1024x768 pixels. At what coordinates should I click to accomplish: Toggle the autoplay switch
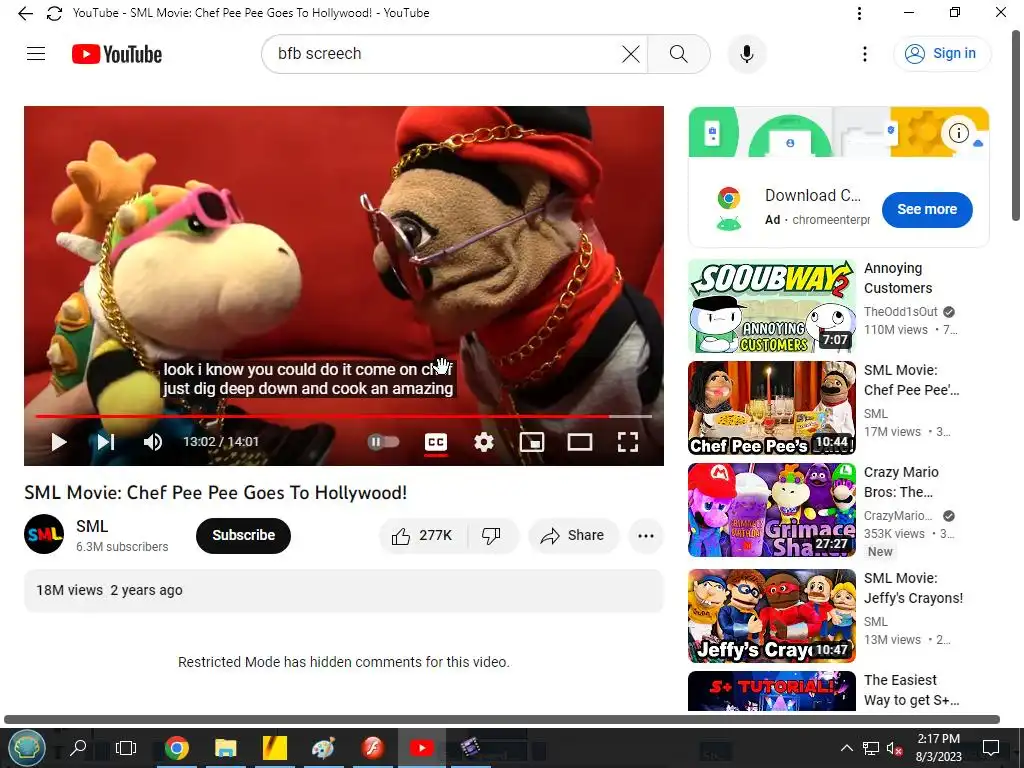click(383, 442)
